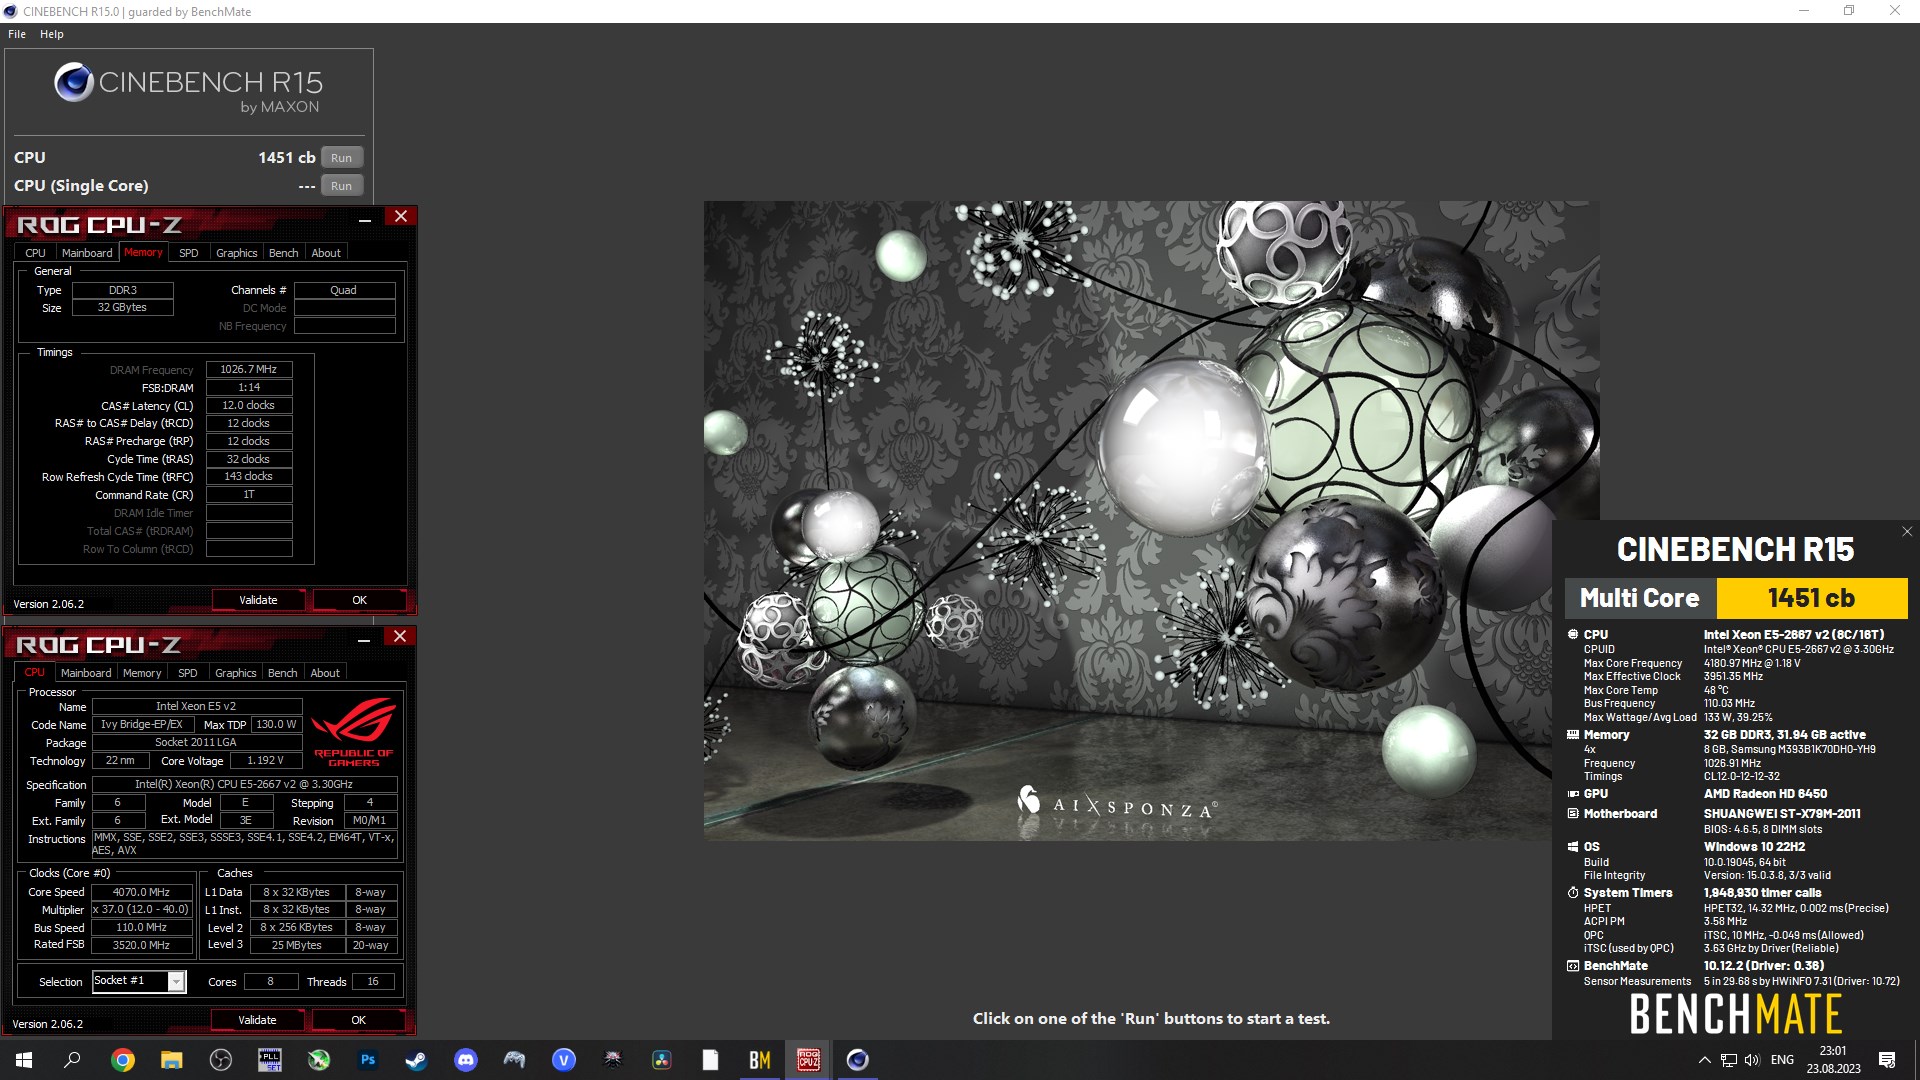Click the CPU chip icon in BenchMate panel
Screen dimensions: 1920x1080
click(1573, 634)
